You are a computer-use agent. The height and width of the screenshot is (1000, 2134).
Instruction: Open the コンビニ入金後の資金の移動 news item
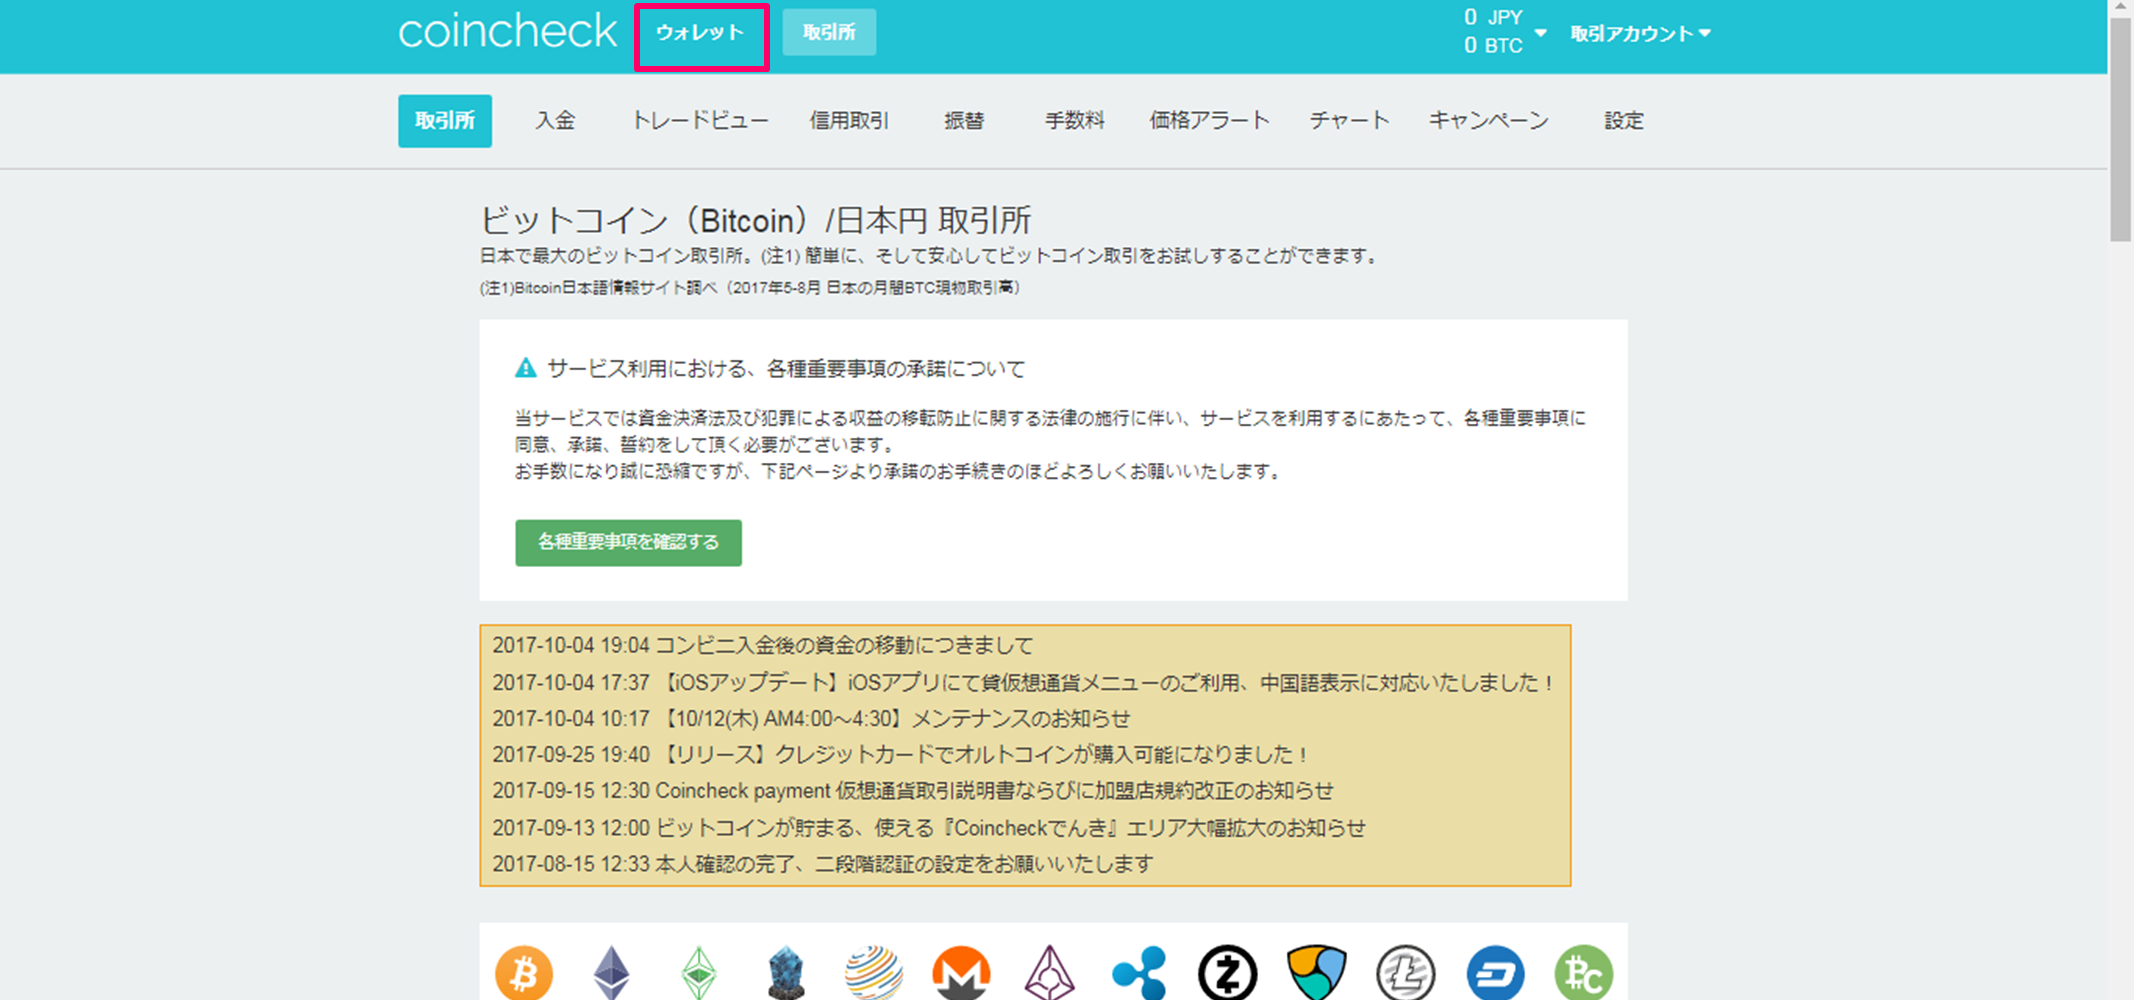pyautogui.click(x=762, y=645)
